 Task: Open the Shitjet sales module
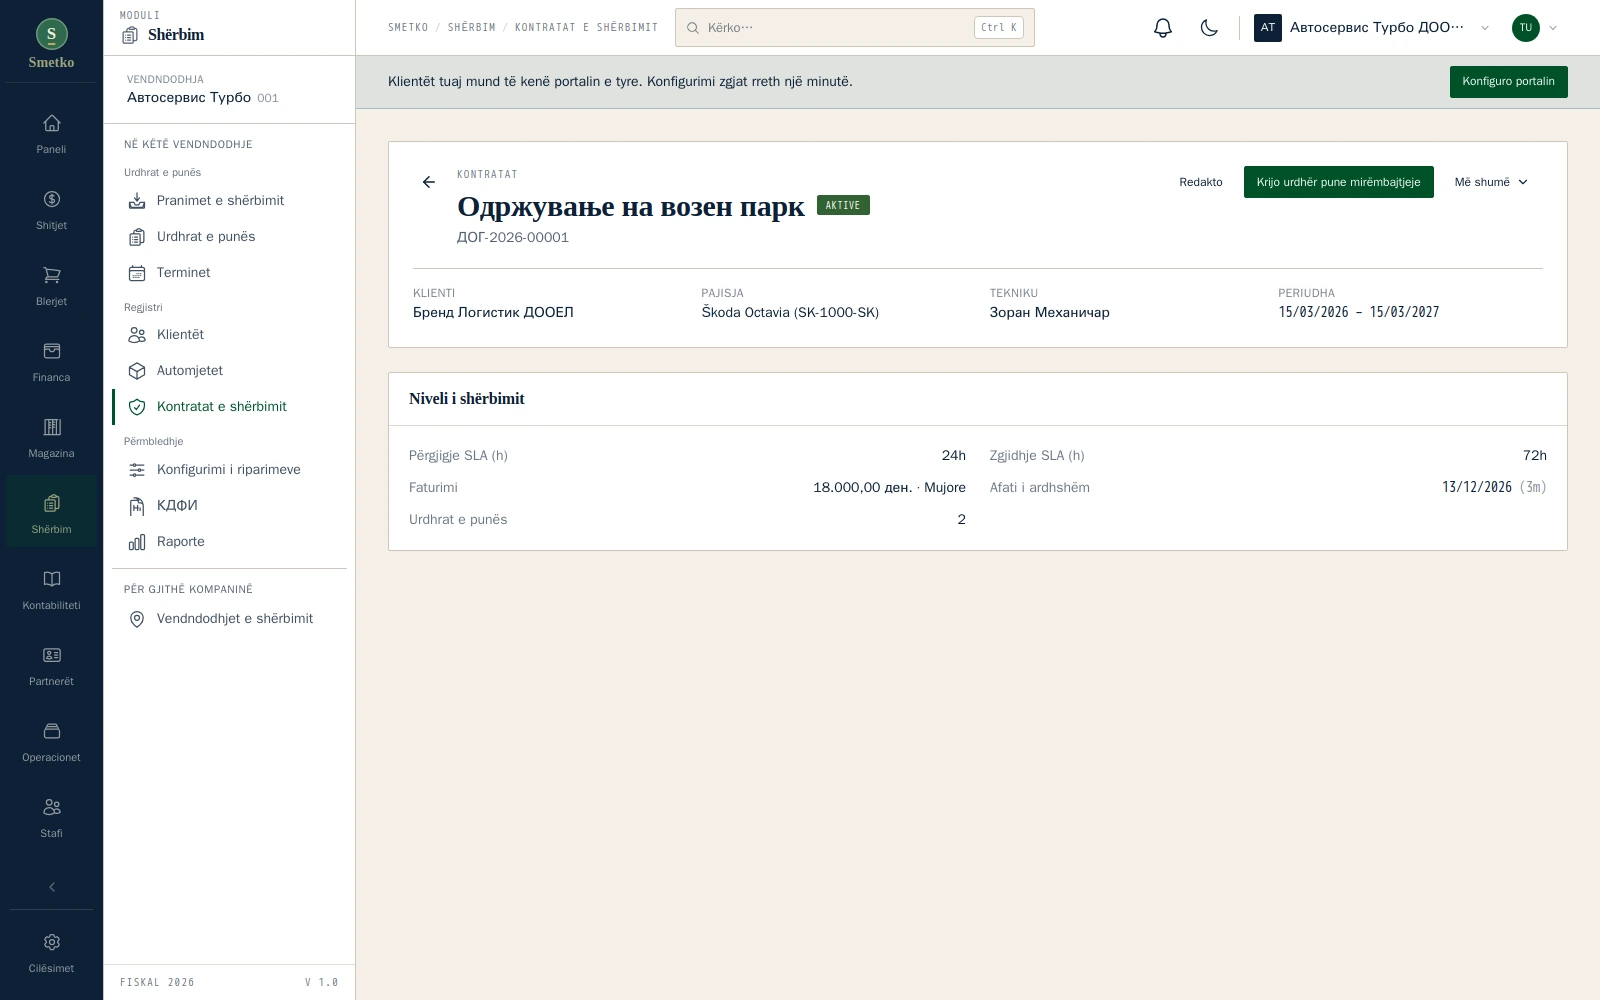pyautogui.click(x=51, y=210)
